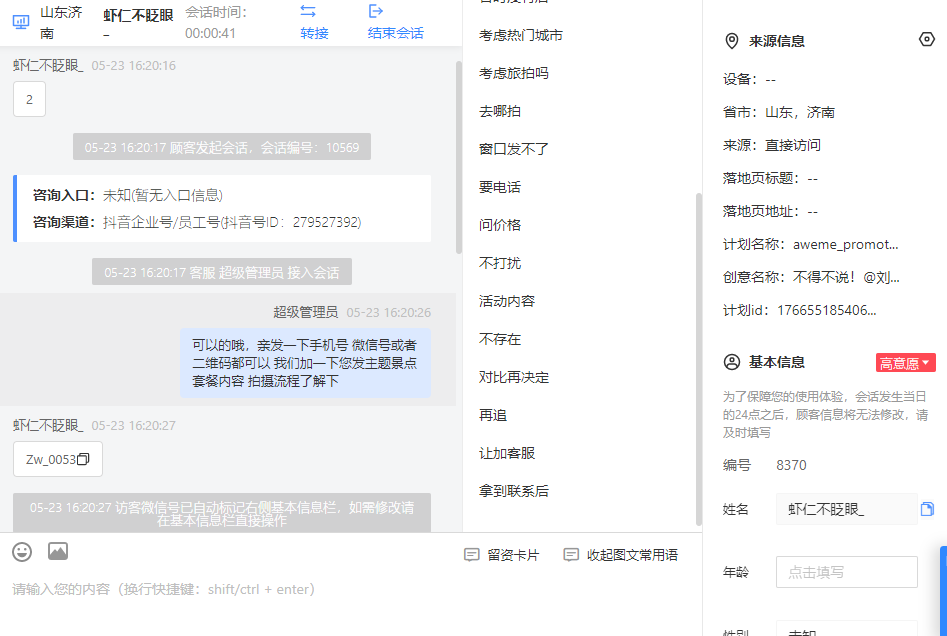Click 创意名称 不得不说 entry
The image size is (947, 636).
point(811,277)
